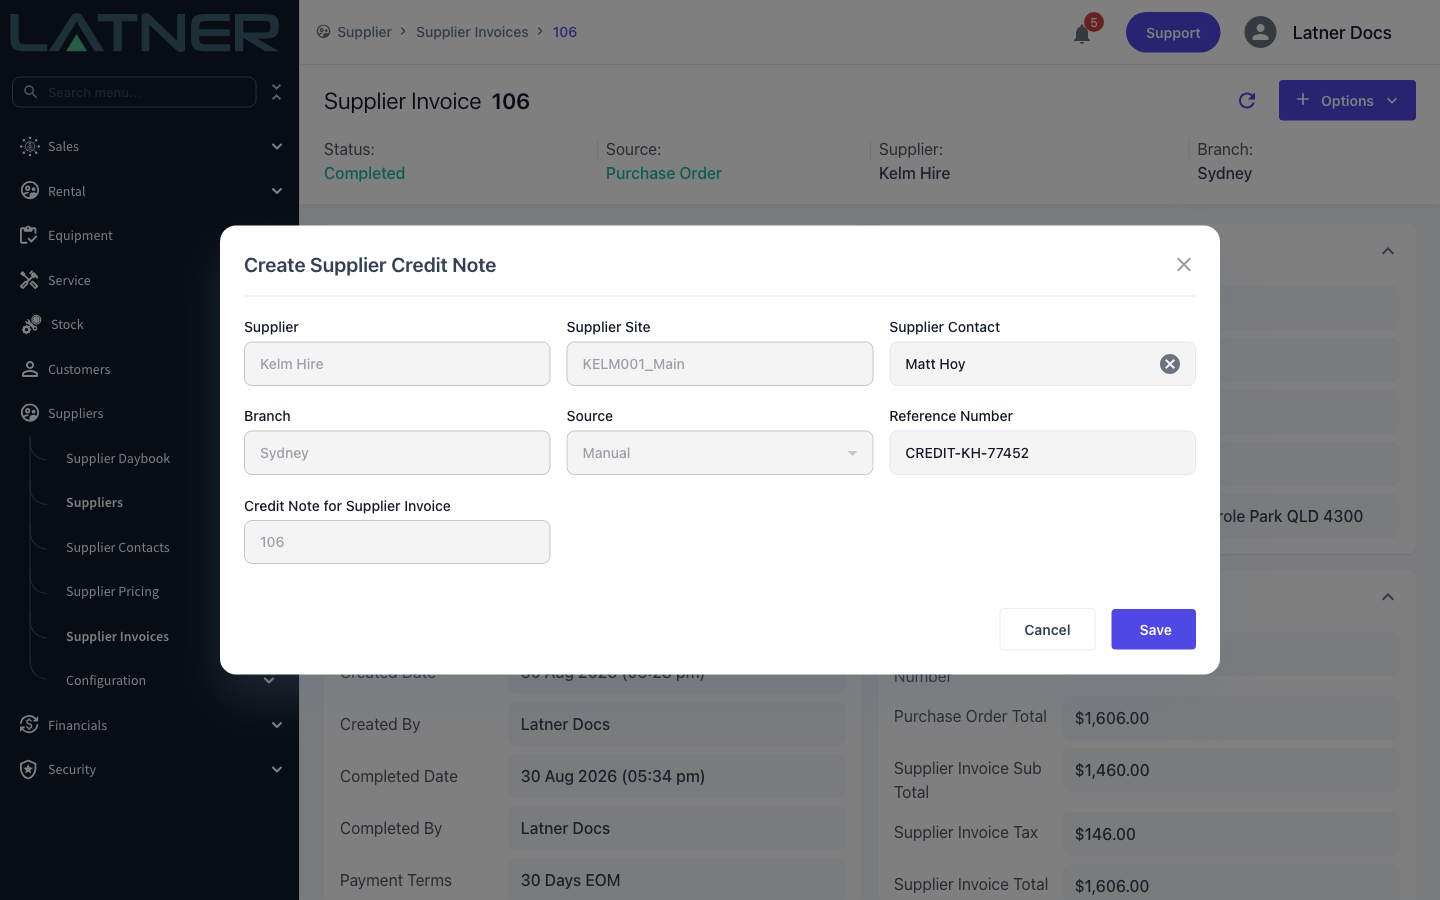Open the user account avatar icon
The height and width of the screenshot is (900, 1440).
pyautogui.click(x=1260, y=32)
